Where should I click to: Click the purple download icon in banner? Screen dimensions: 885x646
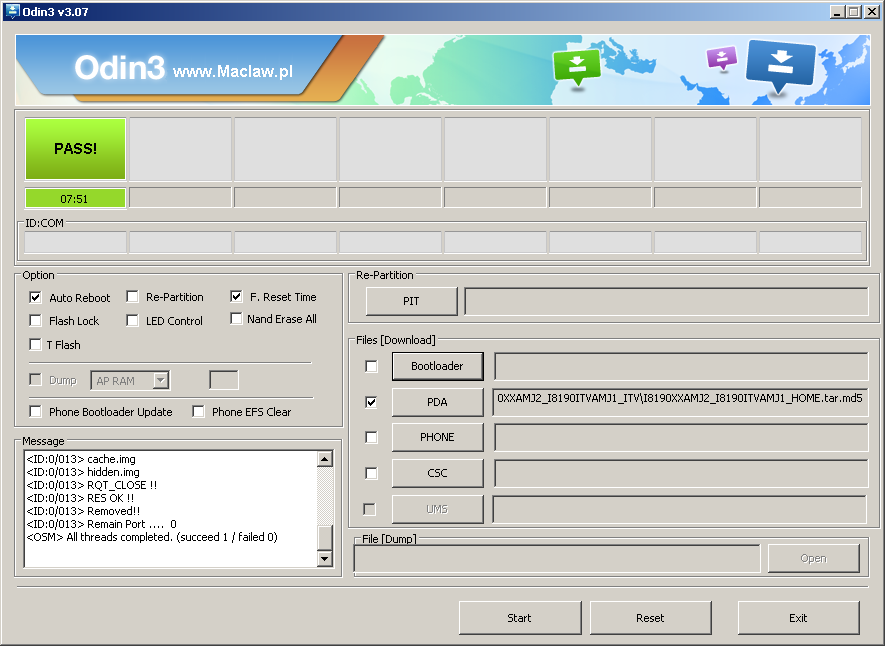point(721,58)
